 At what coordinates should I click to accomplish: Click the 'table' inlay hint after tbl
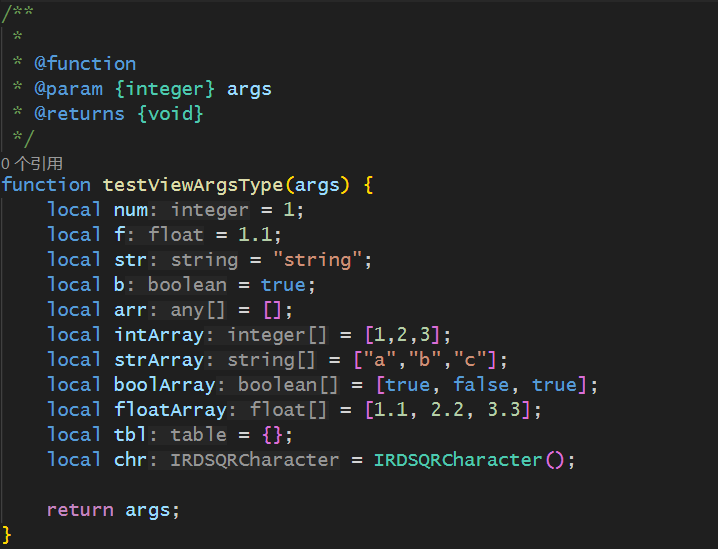pos(199,435)
